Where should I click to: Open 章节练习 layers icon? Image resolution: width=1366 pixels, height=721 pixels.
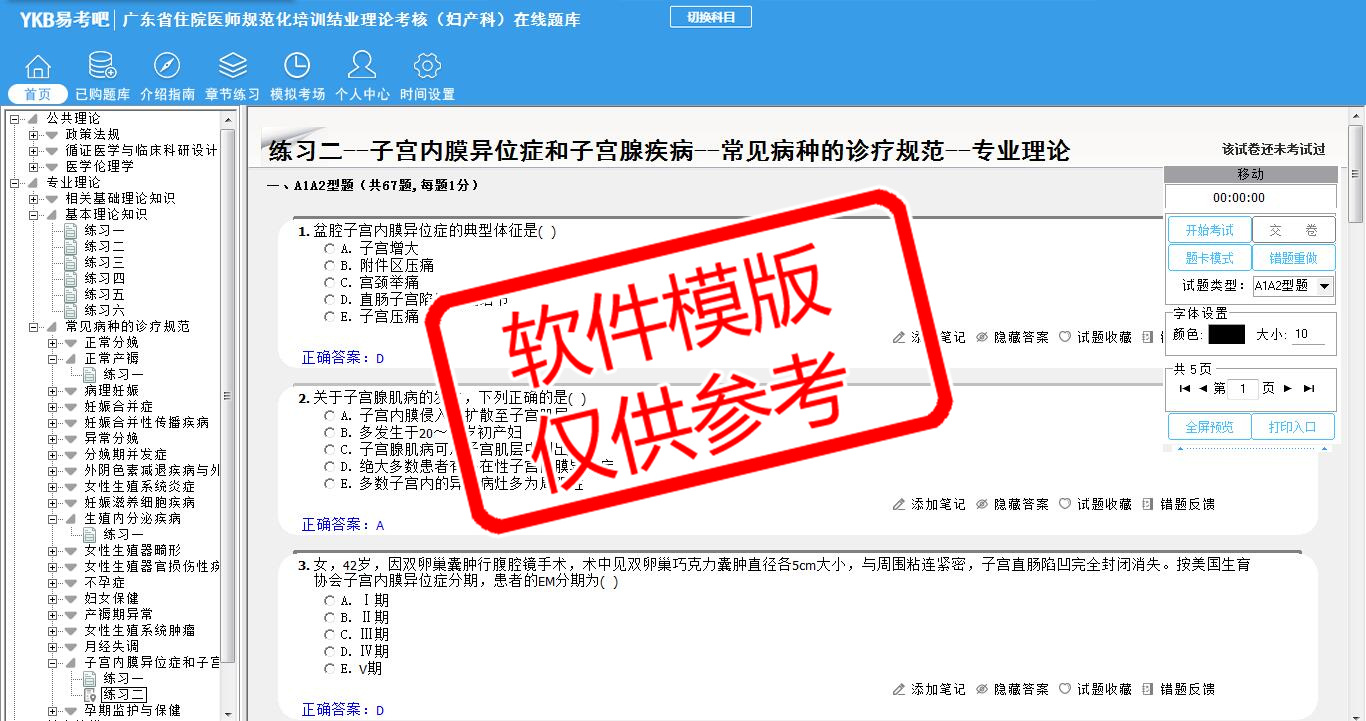[232, 67]
